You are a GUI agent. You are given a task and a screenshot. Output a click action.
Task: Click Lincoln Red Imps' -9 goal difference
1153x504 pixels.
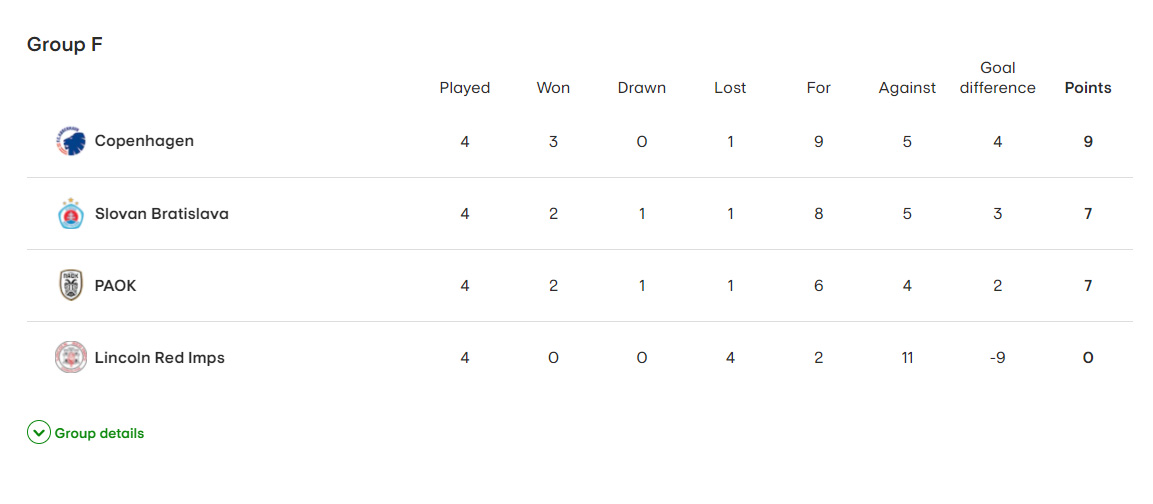point(997,357)
